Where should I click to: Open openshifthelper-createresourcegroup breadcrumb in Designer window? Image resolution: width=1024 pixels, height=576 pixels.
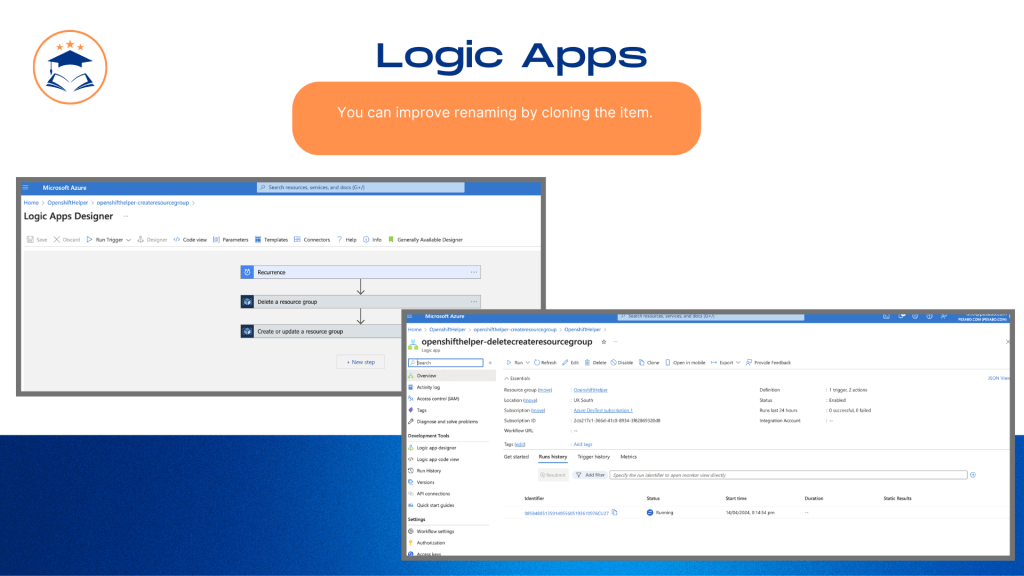(x=142, y=202)
